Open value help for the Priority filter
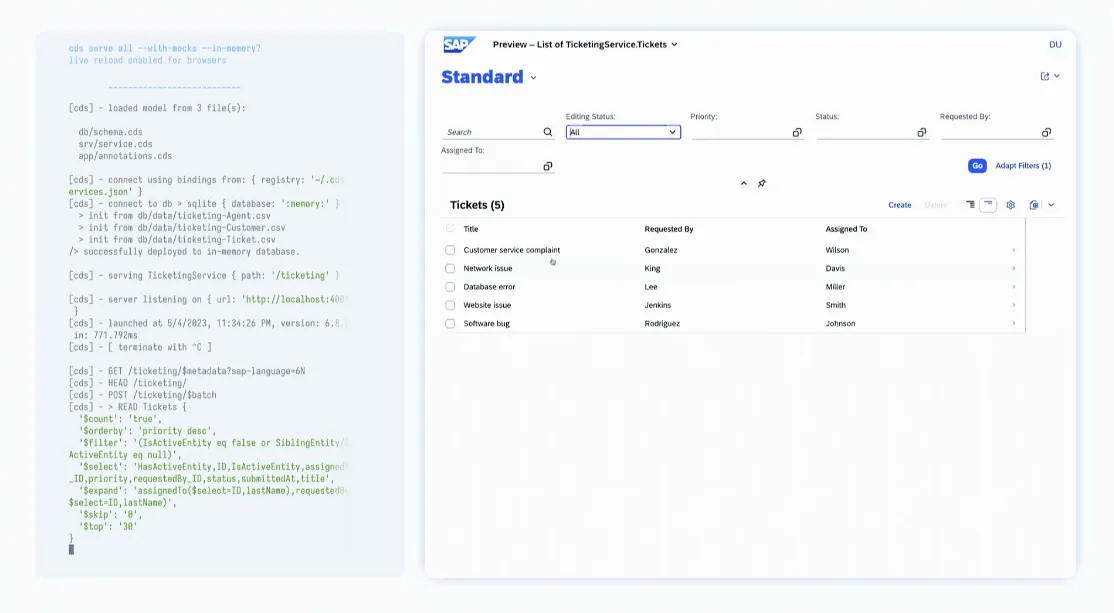The width and height of the screenshot is (1114, 613). [797, 132]
